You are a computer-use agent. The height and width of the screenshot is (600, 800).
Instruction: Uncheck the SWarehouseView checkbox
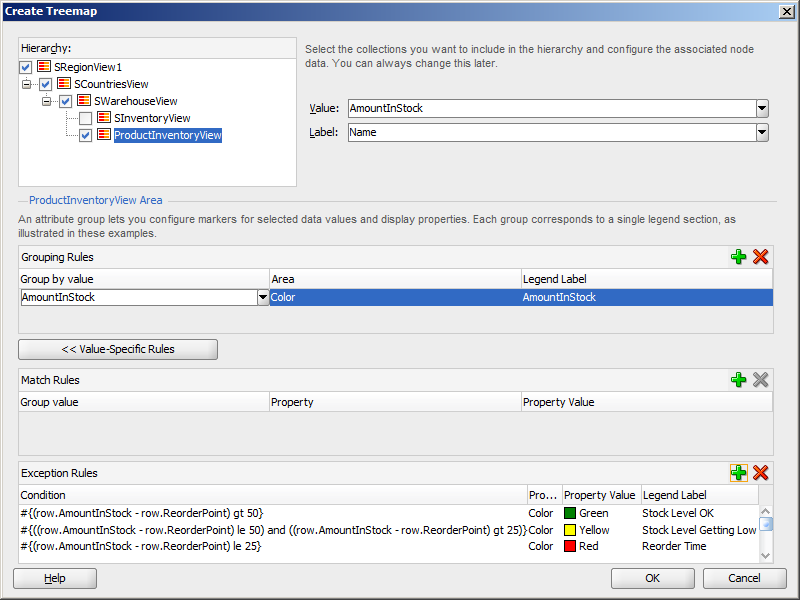pos(65,101)
